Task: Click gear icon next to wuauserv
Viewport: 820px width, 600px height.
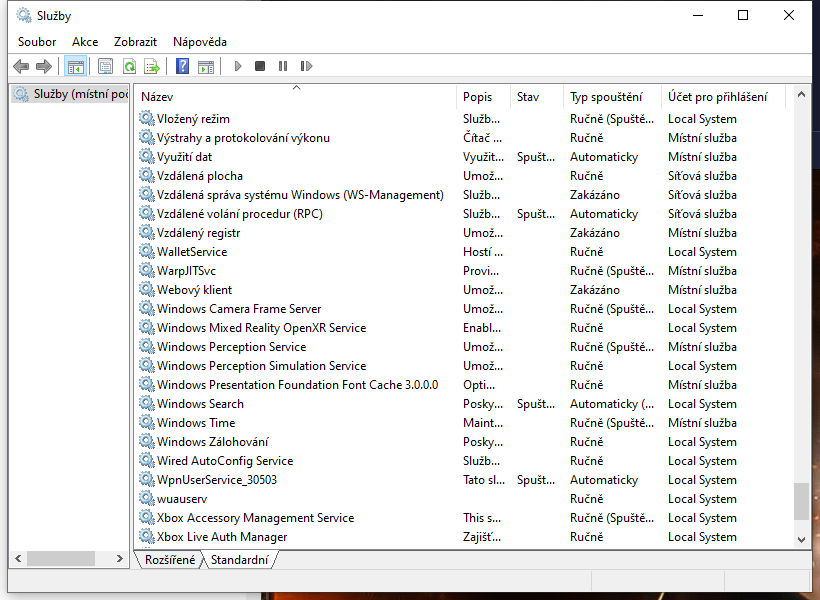Action: tap(147, 499)
